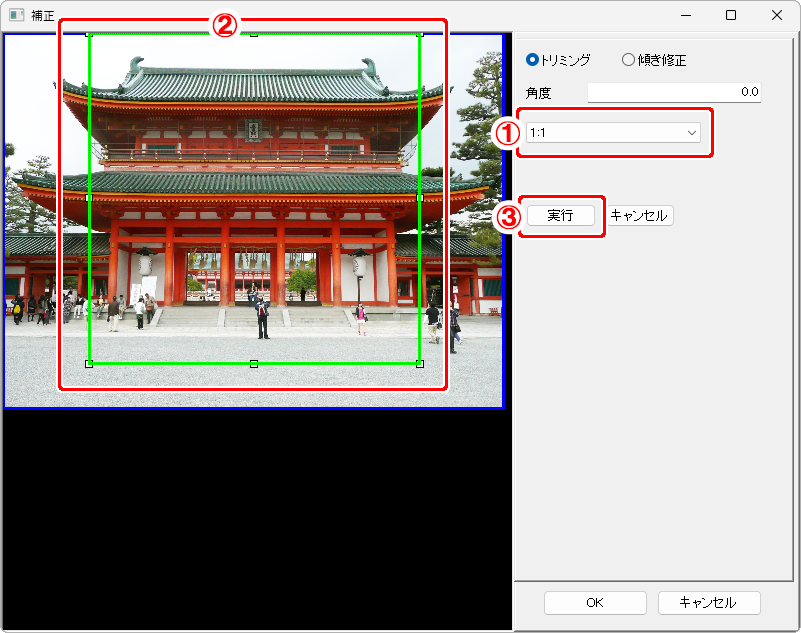The image size is (801, 633).
Task: Click the left-middle crop handle
Action: click(89, 198)
